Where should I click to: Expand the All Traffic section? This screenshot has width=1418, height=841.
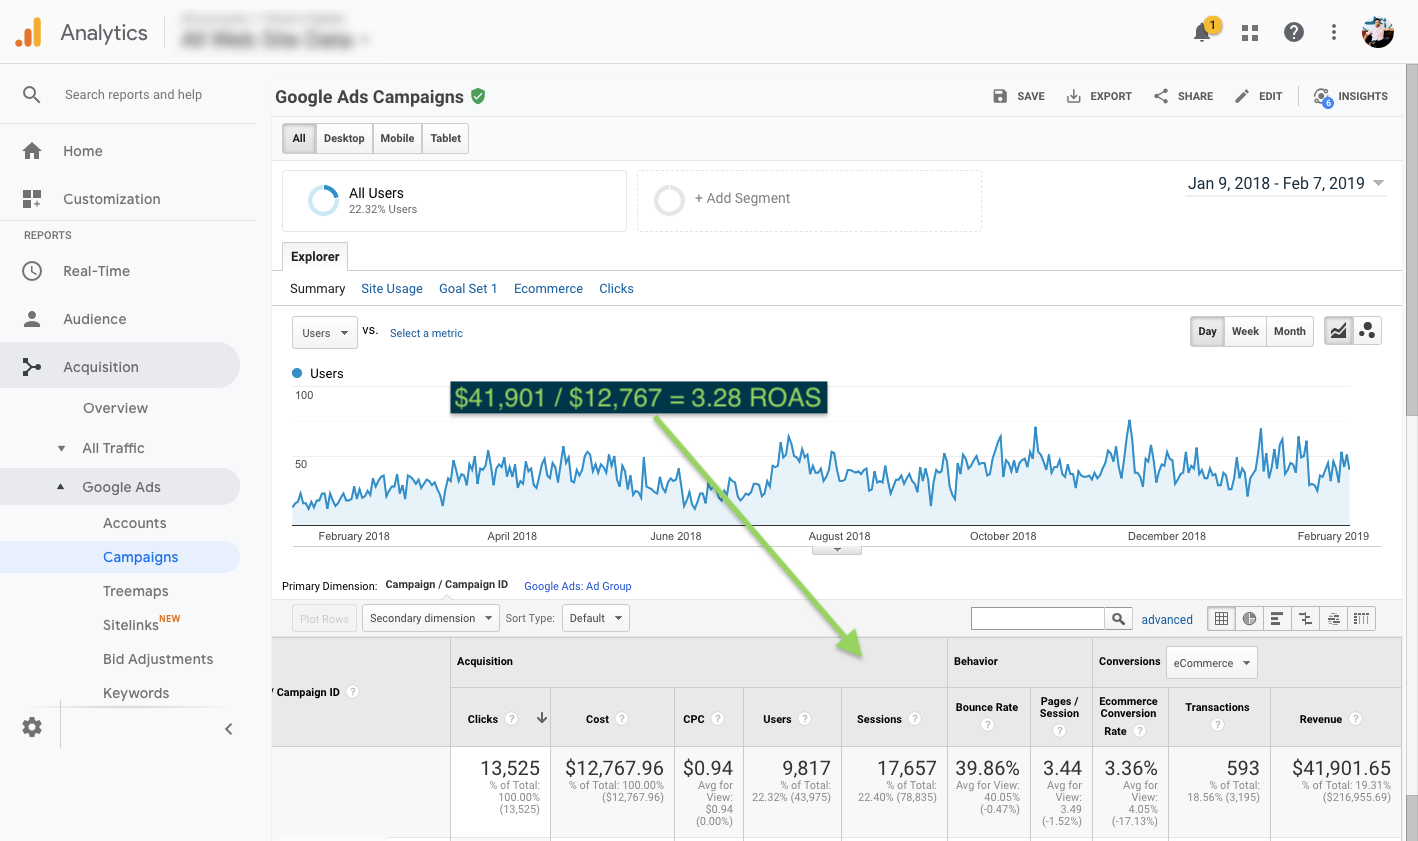click(x=62, y=448)
